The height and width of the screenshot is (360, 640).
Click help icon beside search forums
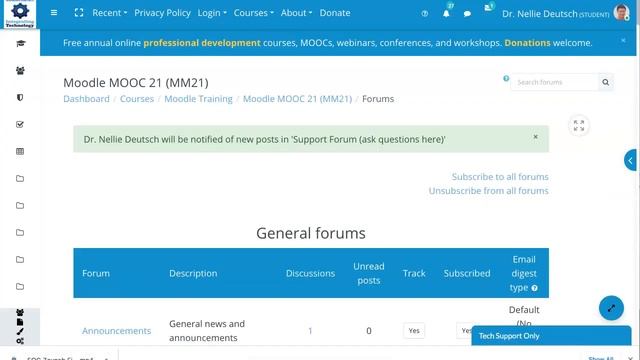[506, 78]
